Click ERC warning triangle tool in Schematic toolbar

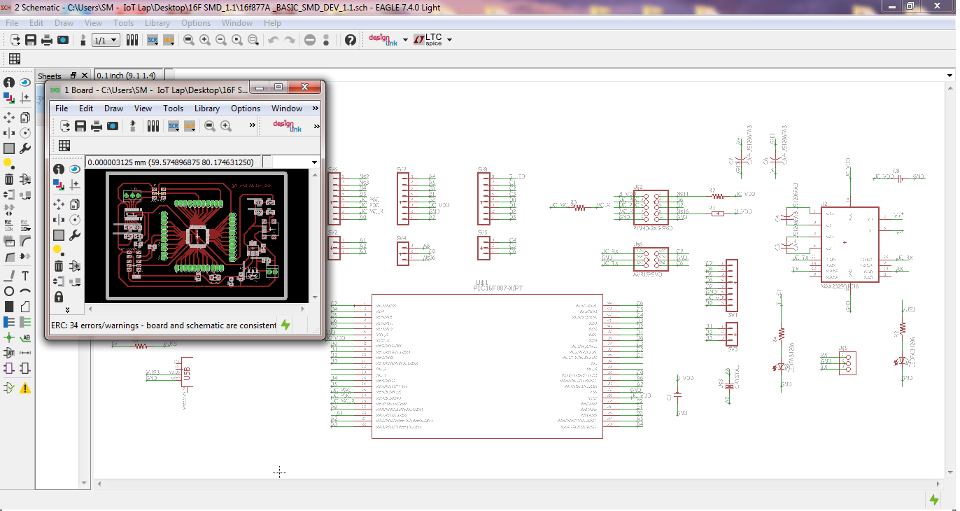click(25, 388)
